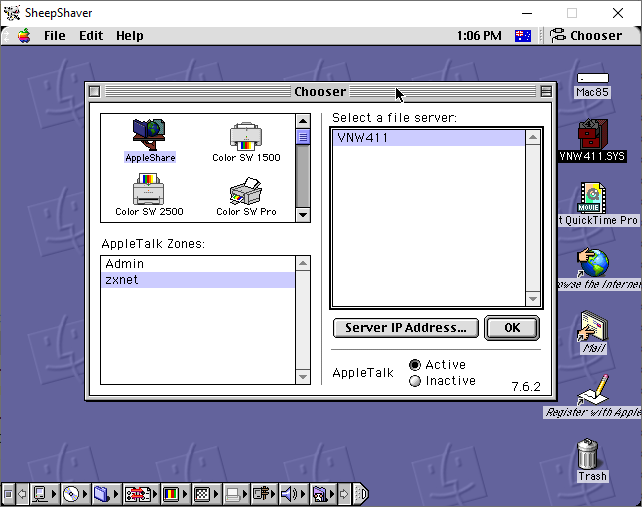The width and height of the screenshot is (642, 507).
Task: Click down arrow of device icon list scrollbar
Action: [x=303, y=215]
